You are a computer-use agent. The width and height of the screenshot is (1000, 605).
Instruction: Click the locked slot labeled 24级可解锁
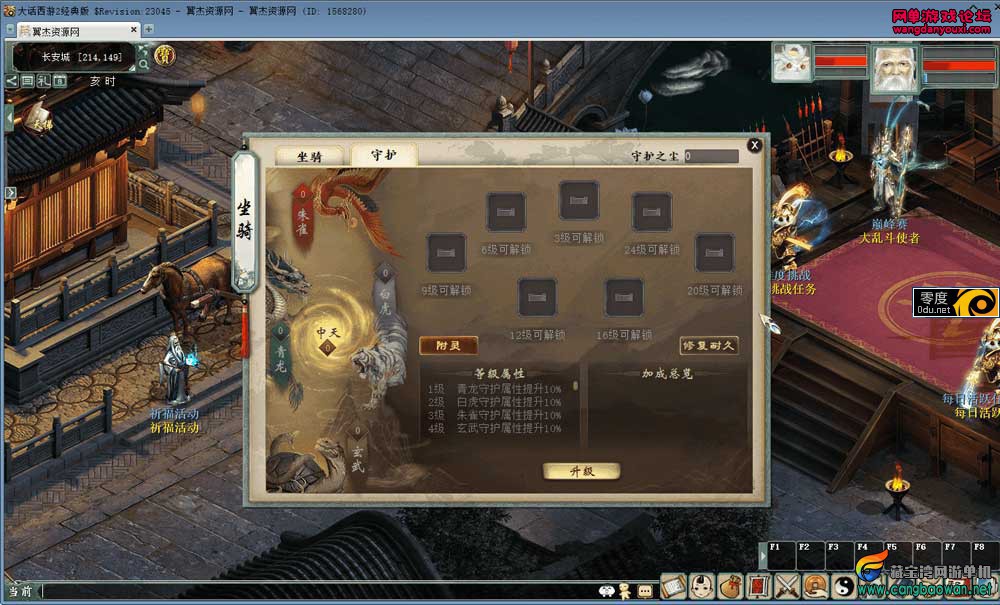coord(652,212)
